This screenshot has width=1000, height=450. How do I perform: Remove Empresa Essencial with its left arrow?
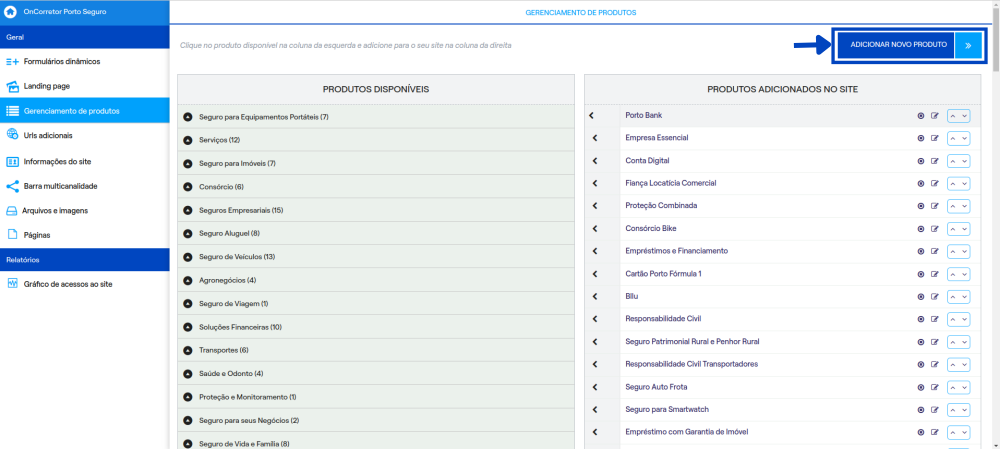(x=594, y=138)
